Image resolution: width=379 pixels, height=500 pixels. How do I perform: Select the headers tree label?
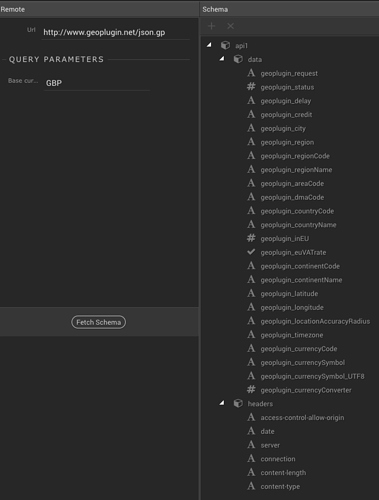point(260,404)
